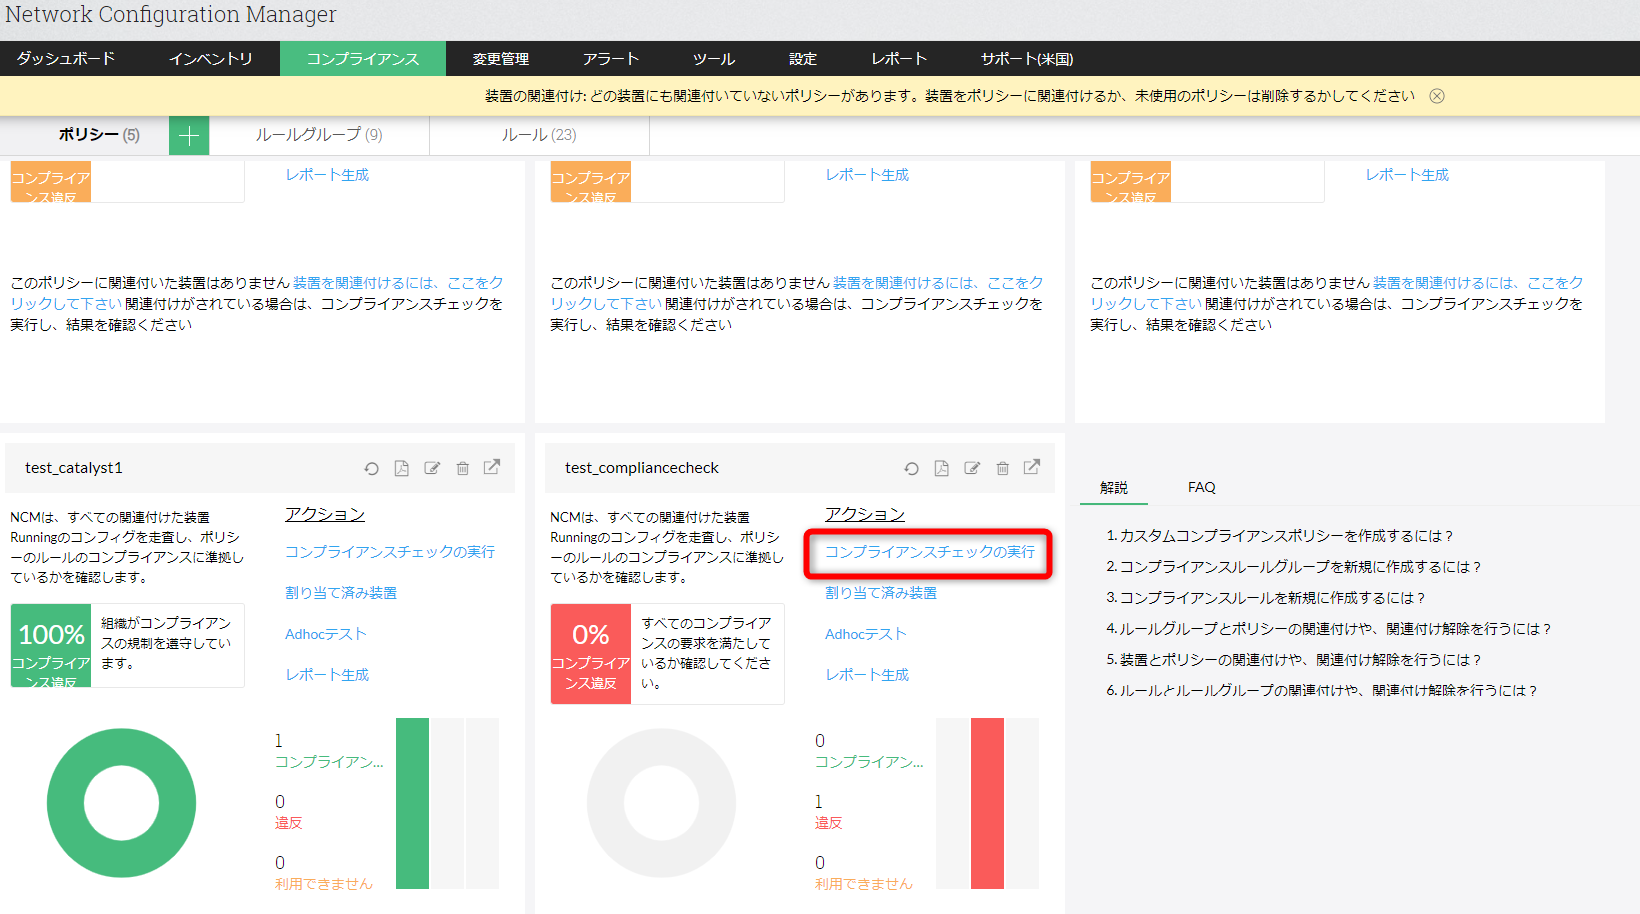Open the アラート menu
The width and height of the screenshot is (1640, 914).
point(611,59)
